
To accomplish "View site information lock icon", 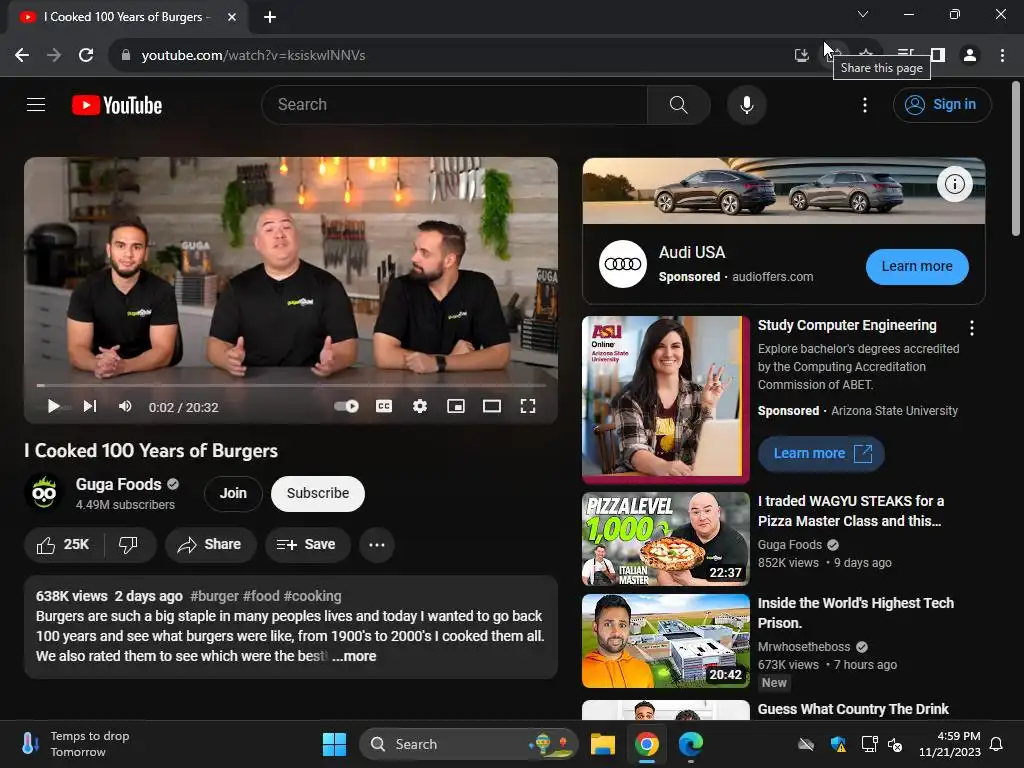I will [x=126, y=56].
